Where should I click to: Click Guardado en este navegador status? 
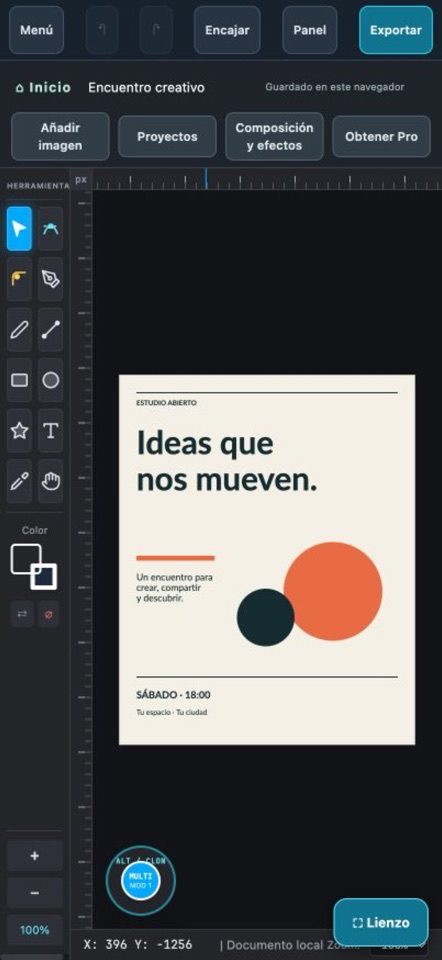[334, 88]
